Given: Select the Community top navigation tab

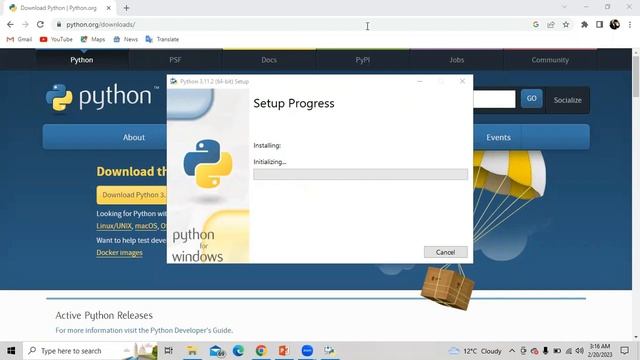Looking at the screenshot, I should [550, 60].
